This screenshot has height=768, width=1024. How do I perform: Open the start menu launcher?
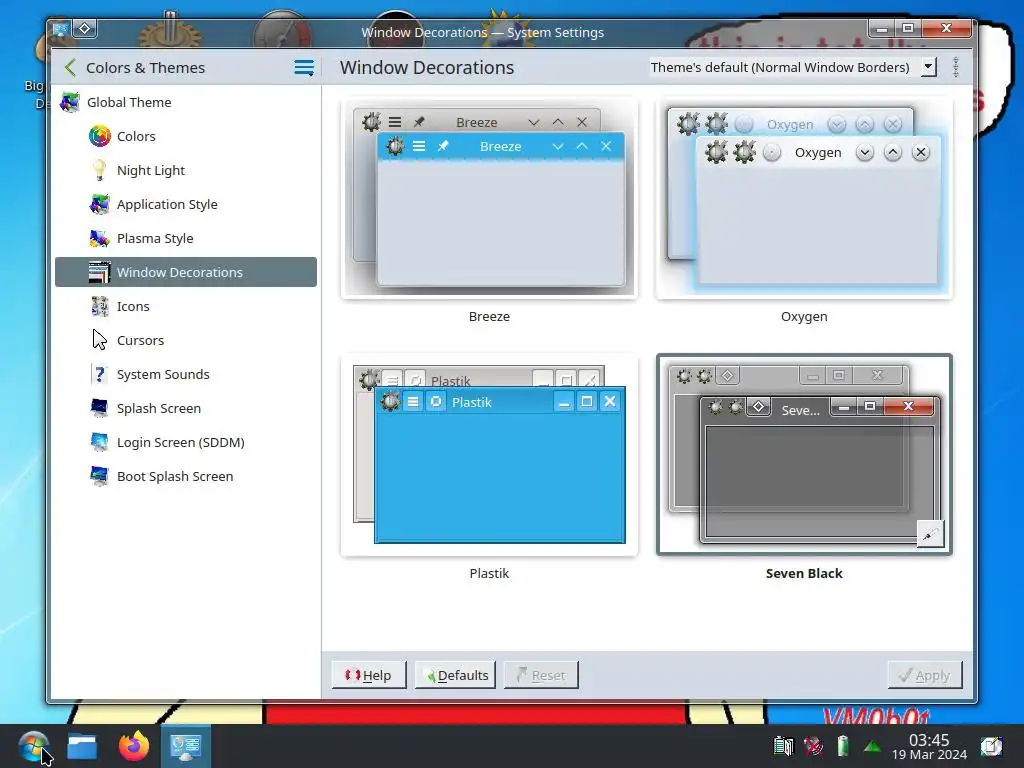point(33,746)
